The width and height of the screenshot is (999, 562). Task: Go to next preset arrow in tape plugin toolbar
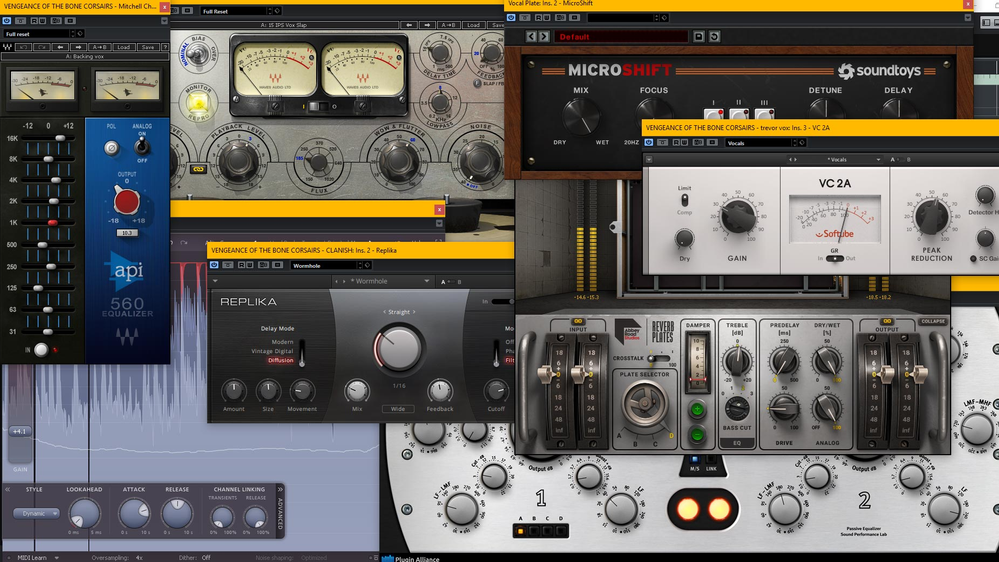click(426, 25)
